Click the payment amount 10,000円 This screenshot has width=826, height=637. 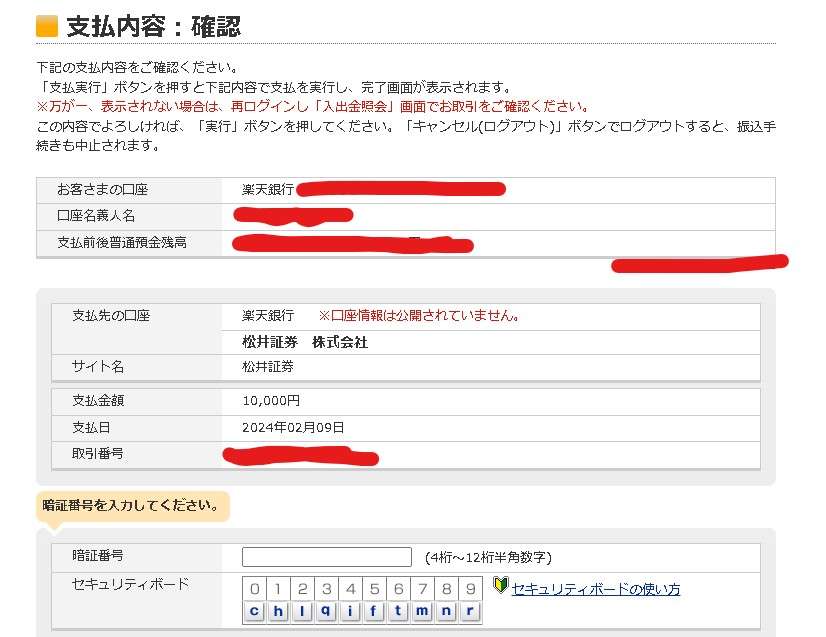271,400
